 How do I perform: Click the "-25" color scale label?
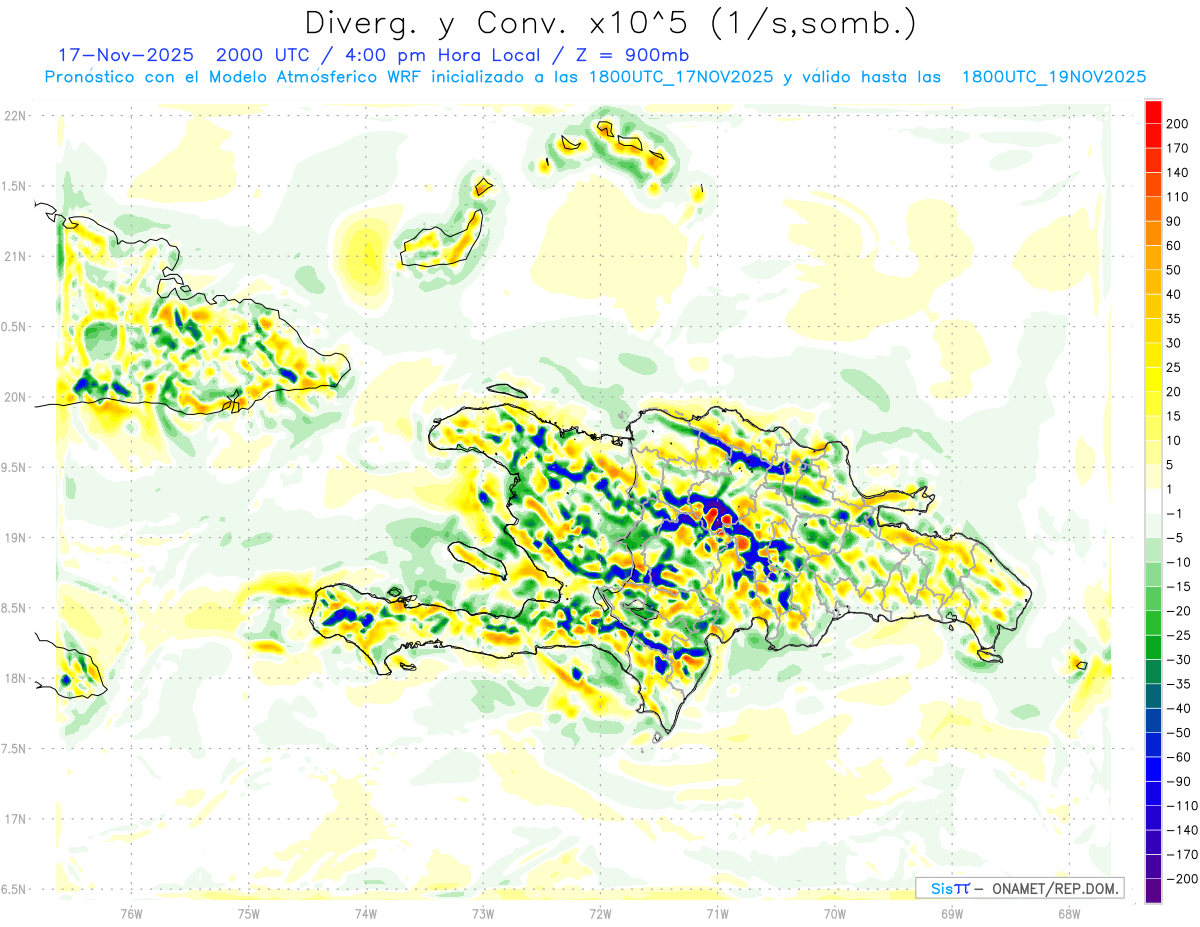(x=1178, y=635)
